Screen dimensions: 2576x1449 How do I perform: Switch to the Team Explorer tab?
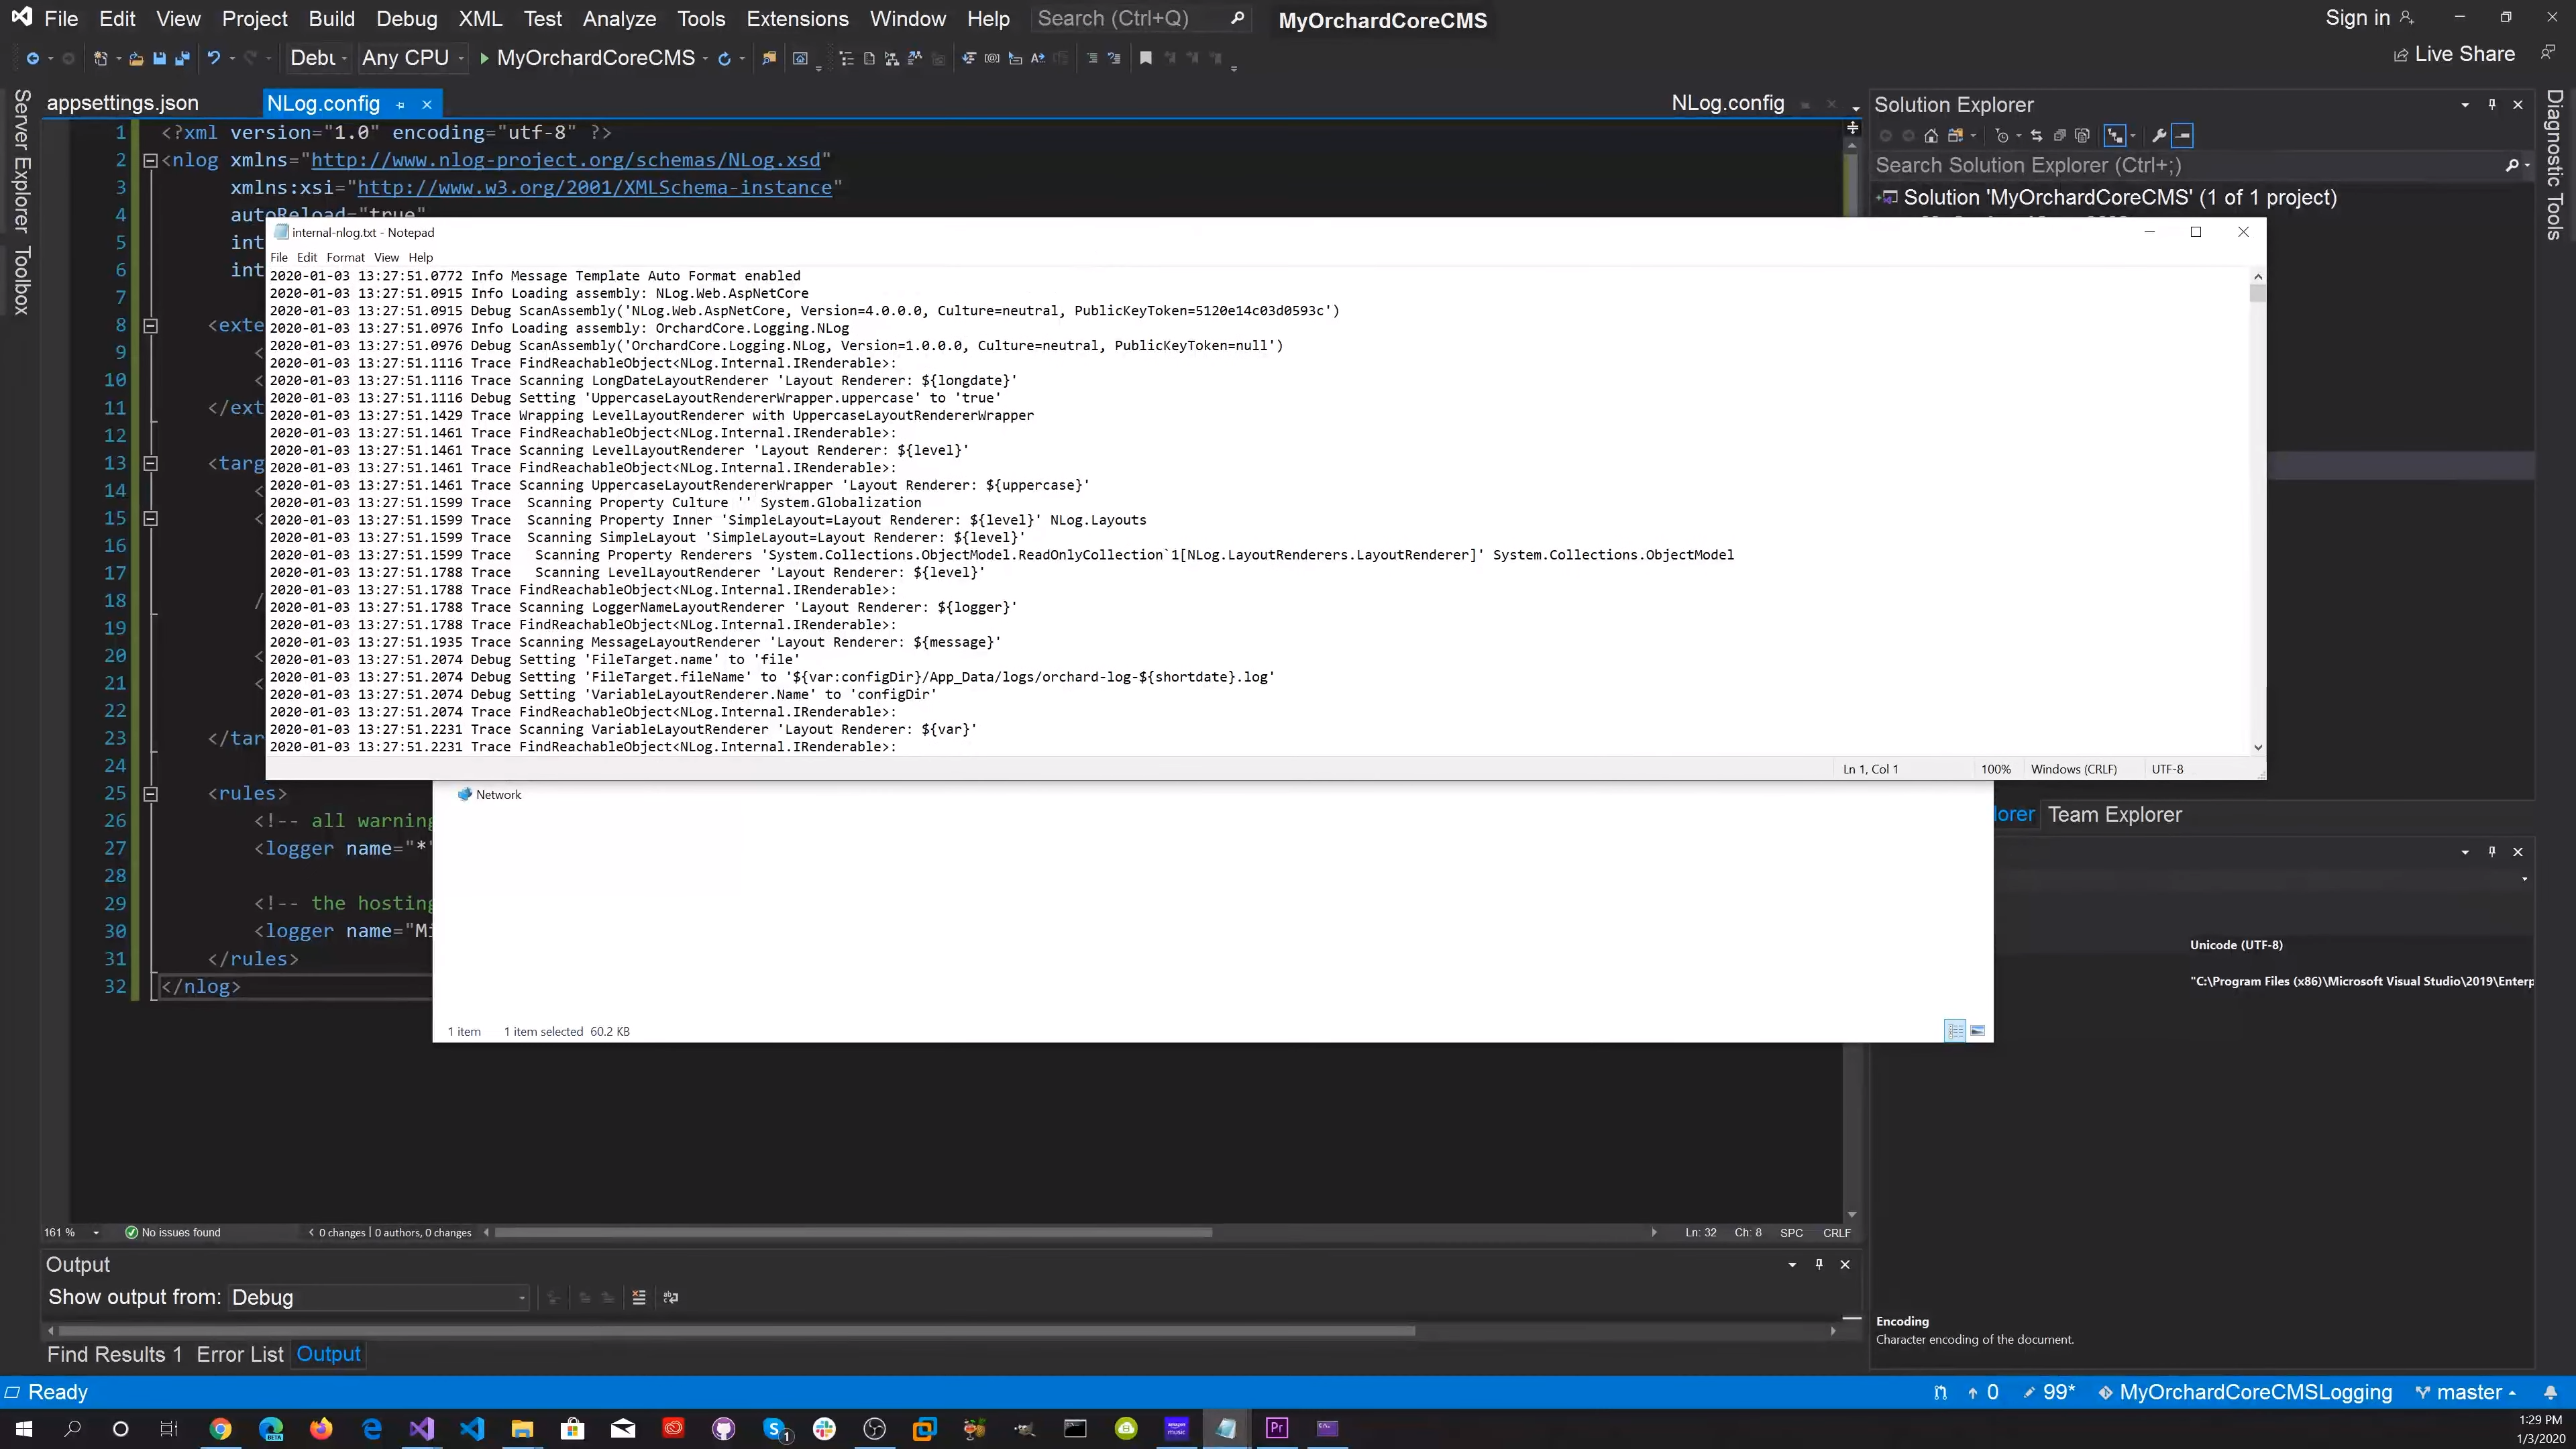point(2115,814)
